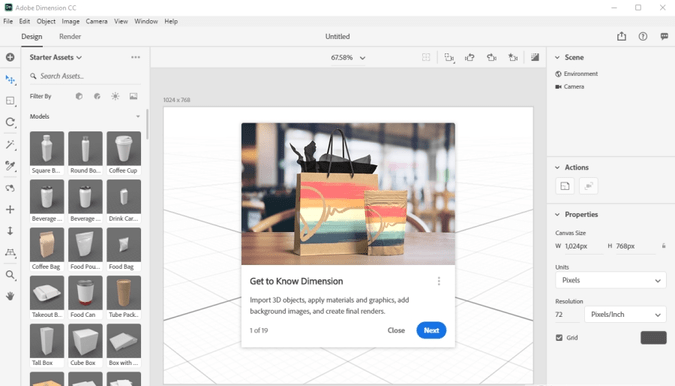
Task: Filter assets by lights icon
Action: tap(115, 96)
